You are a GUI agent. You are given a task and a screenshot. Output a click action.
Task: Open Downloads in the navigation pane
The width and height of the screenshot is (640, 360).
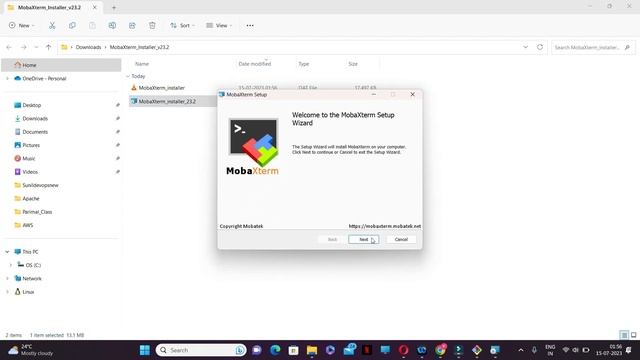(x=35, y=119)
